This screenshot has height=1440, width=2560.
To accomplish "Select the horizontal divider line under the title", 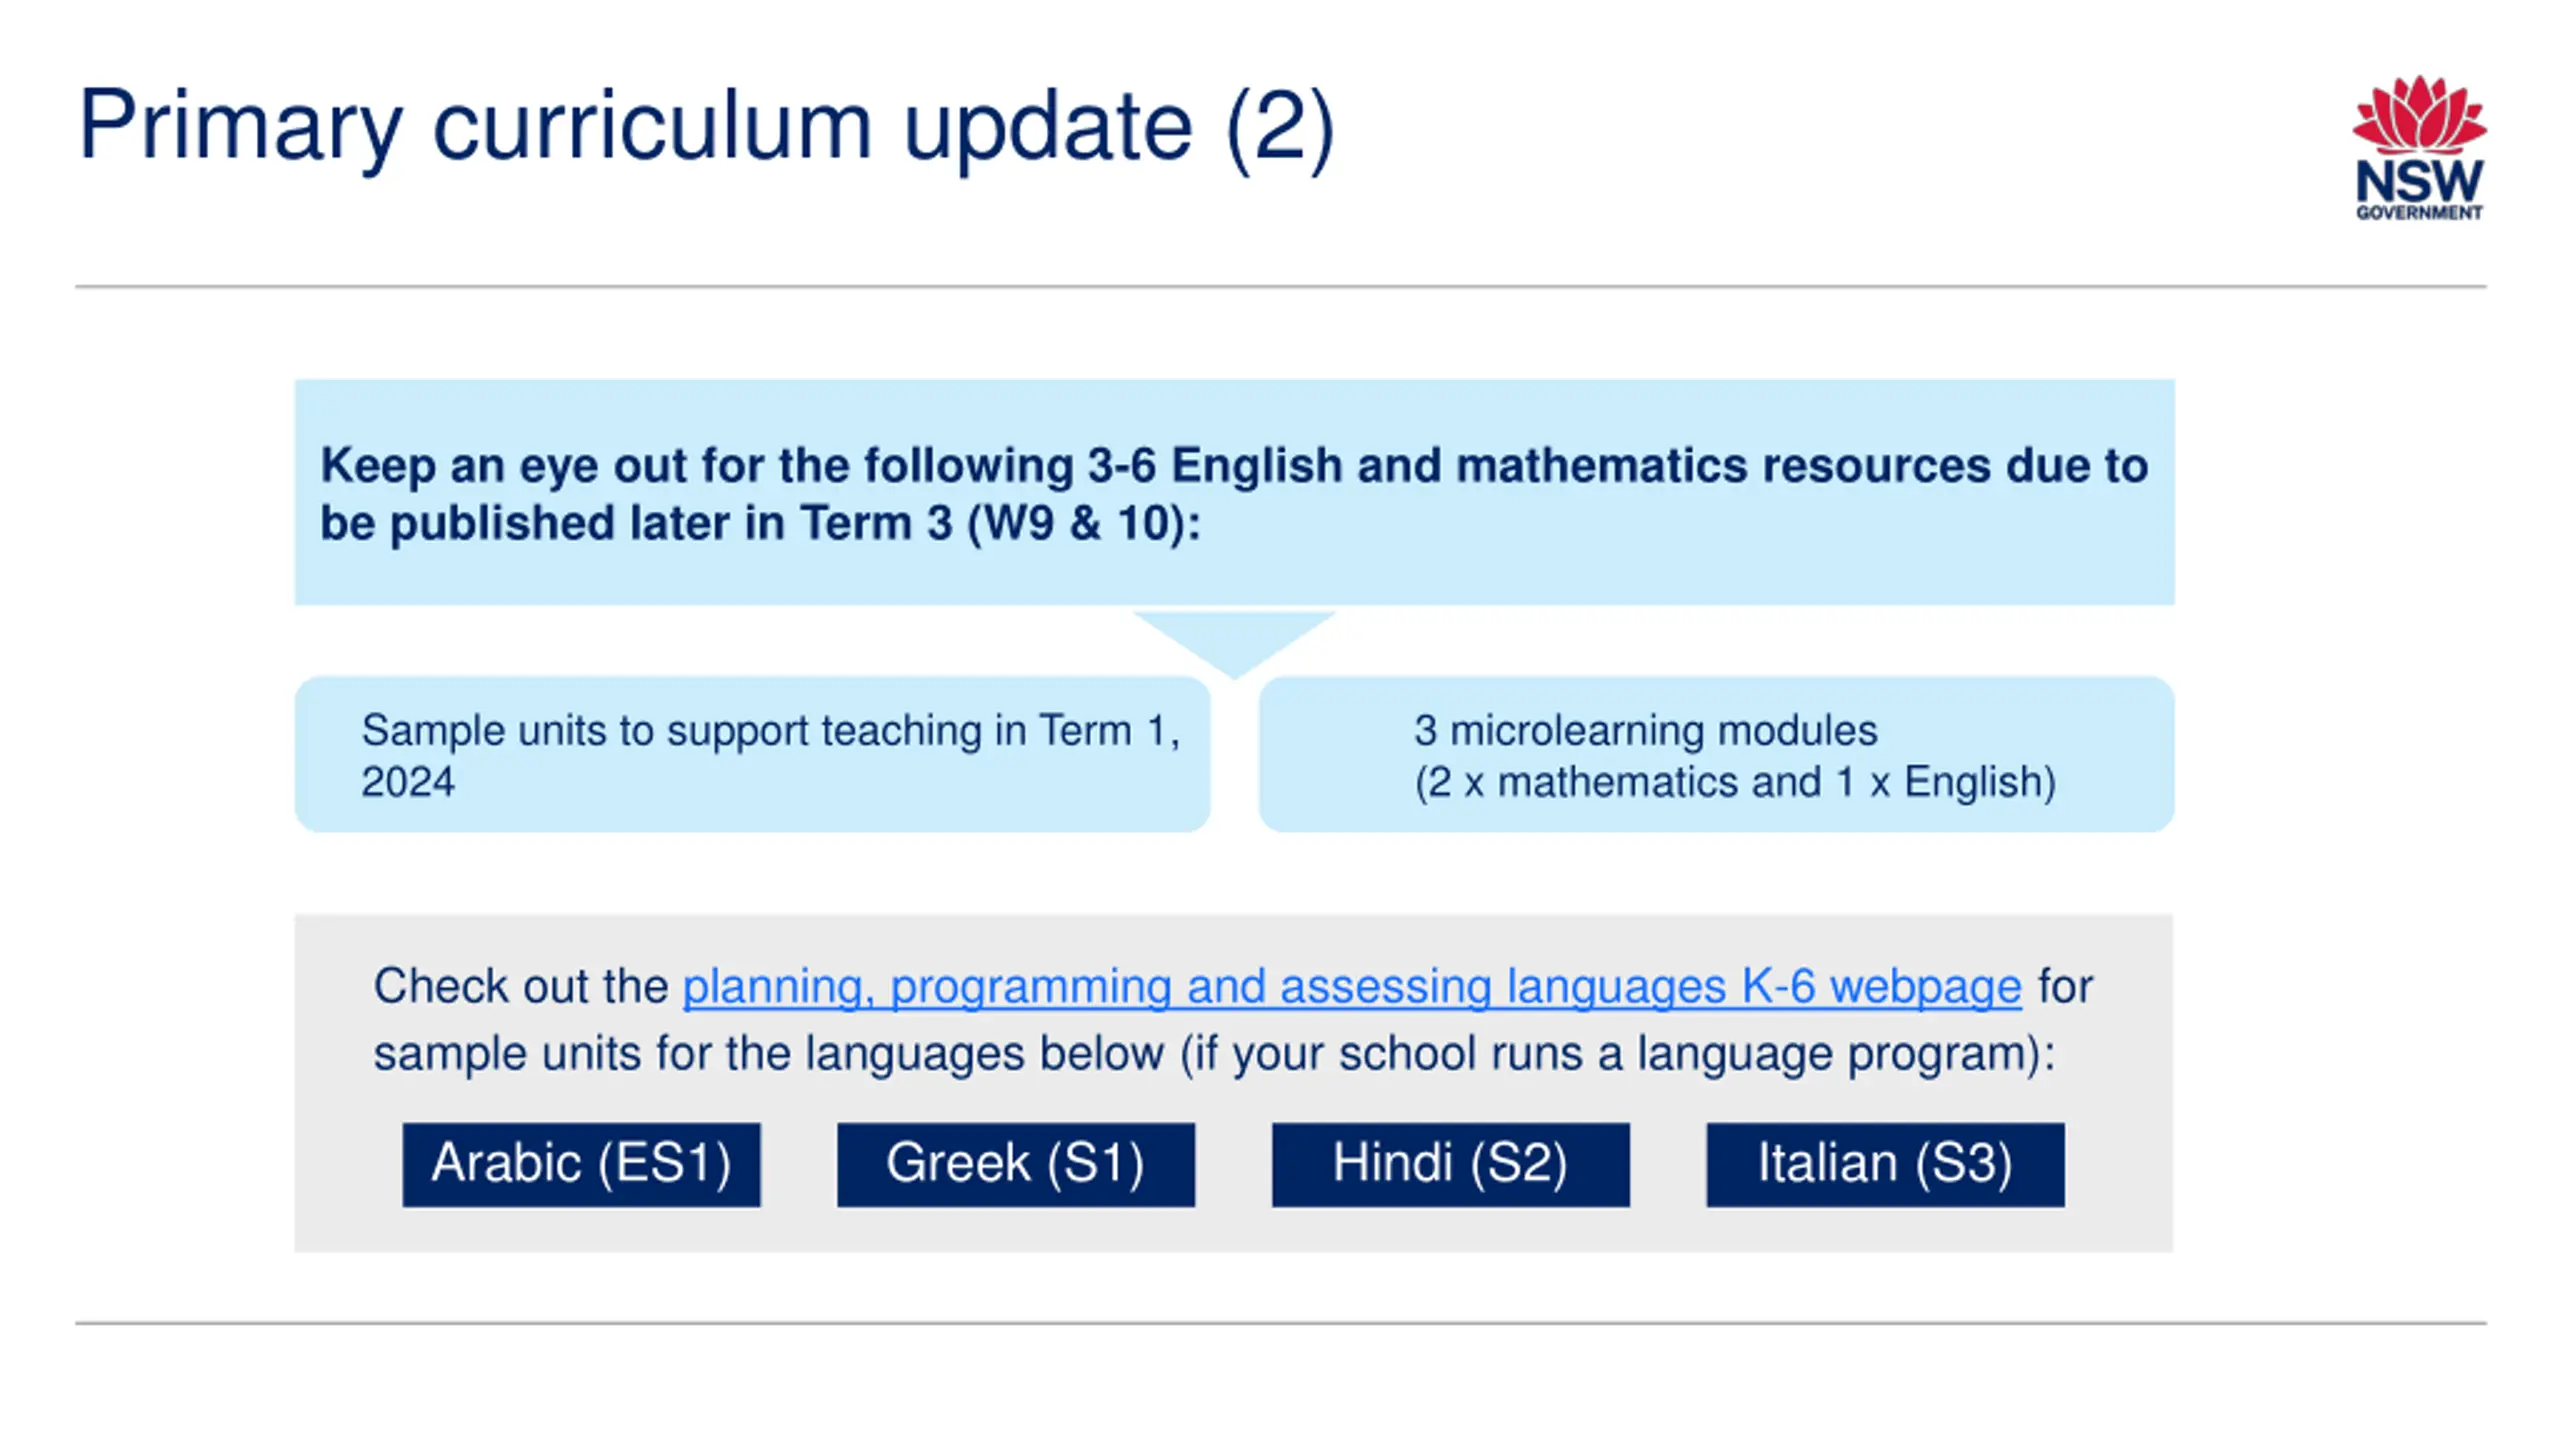I will 1280,287.
